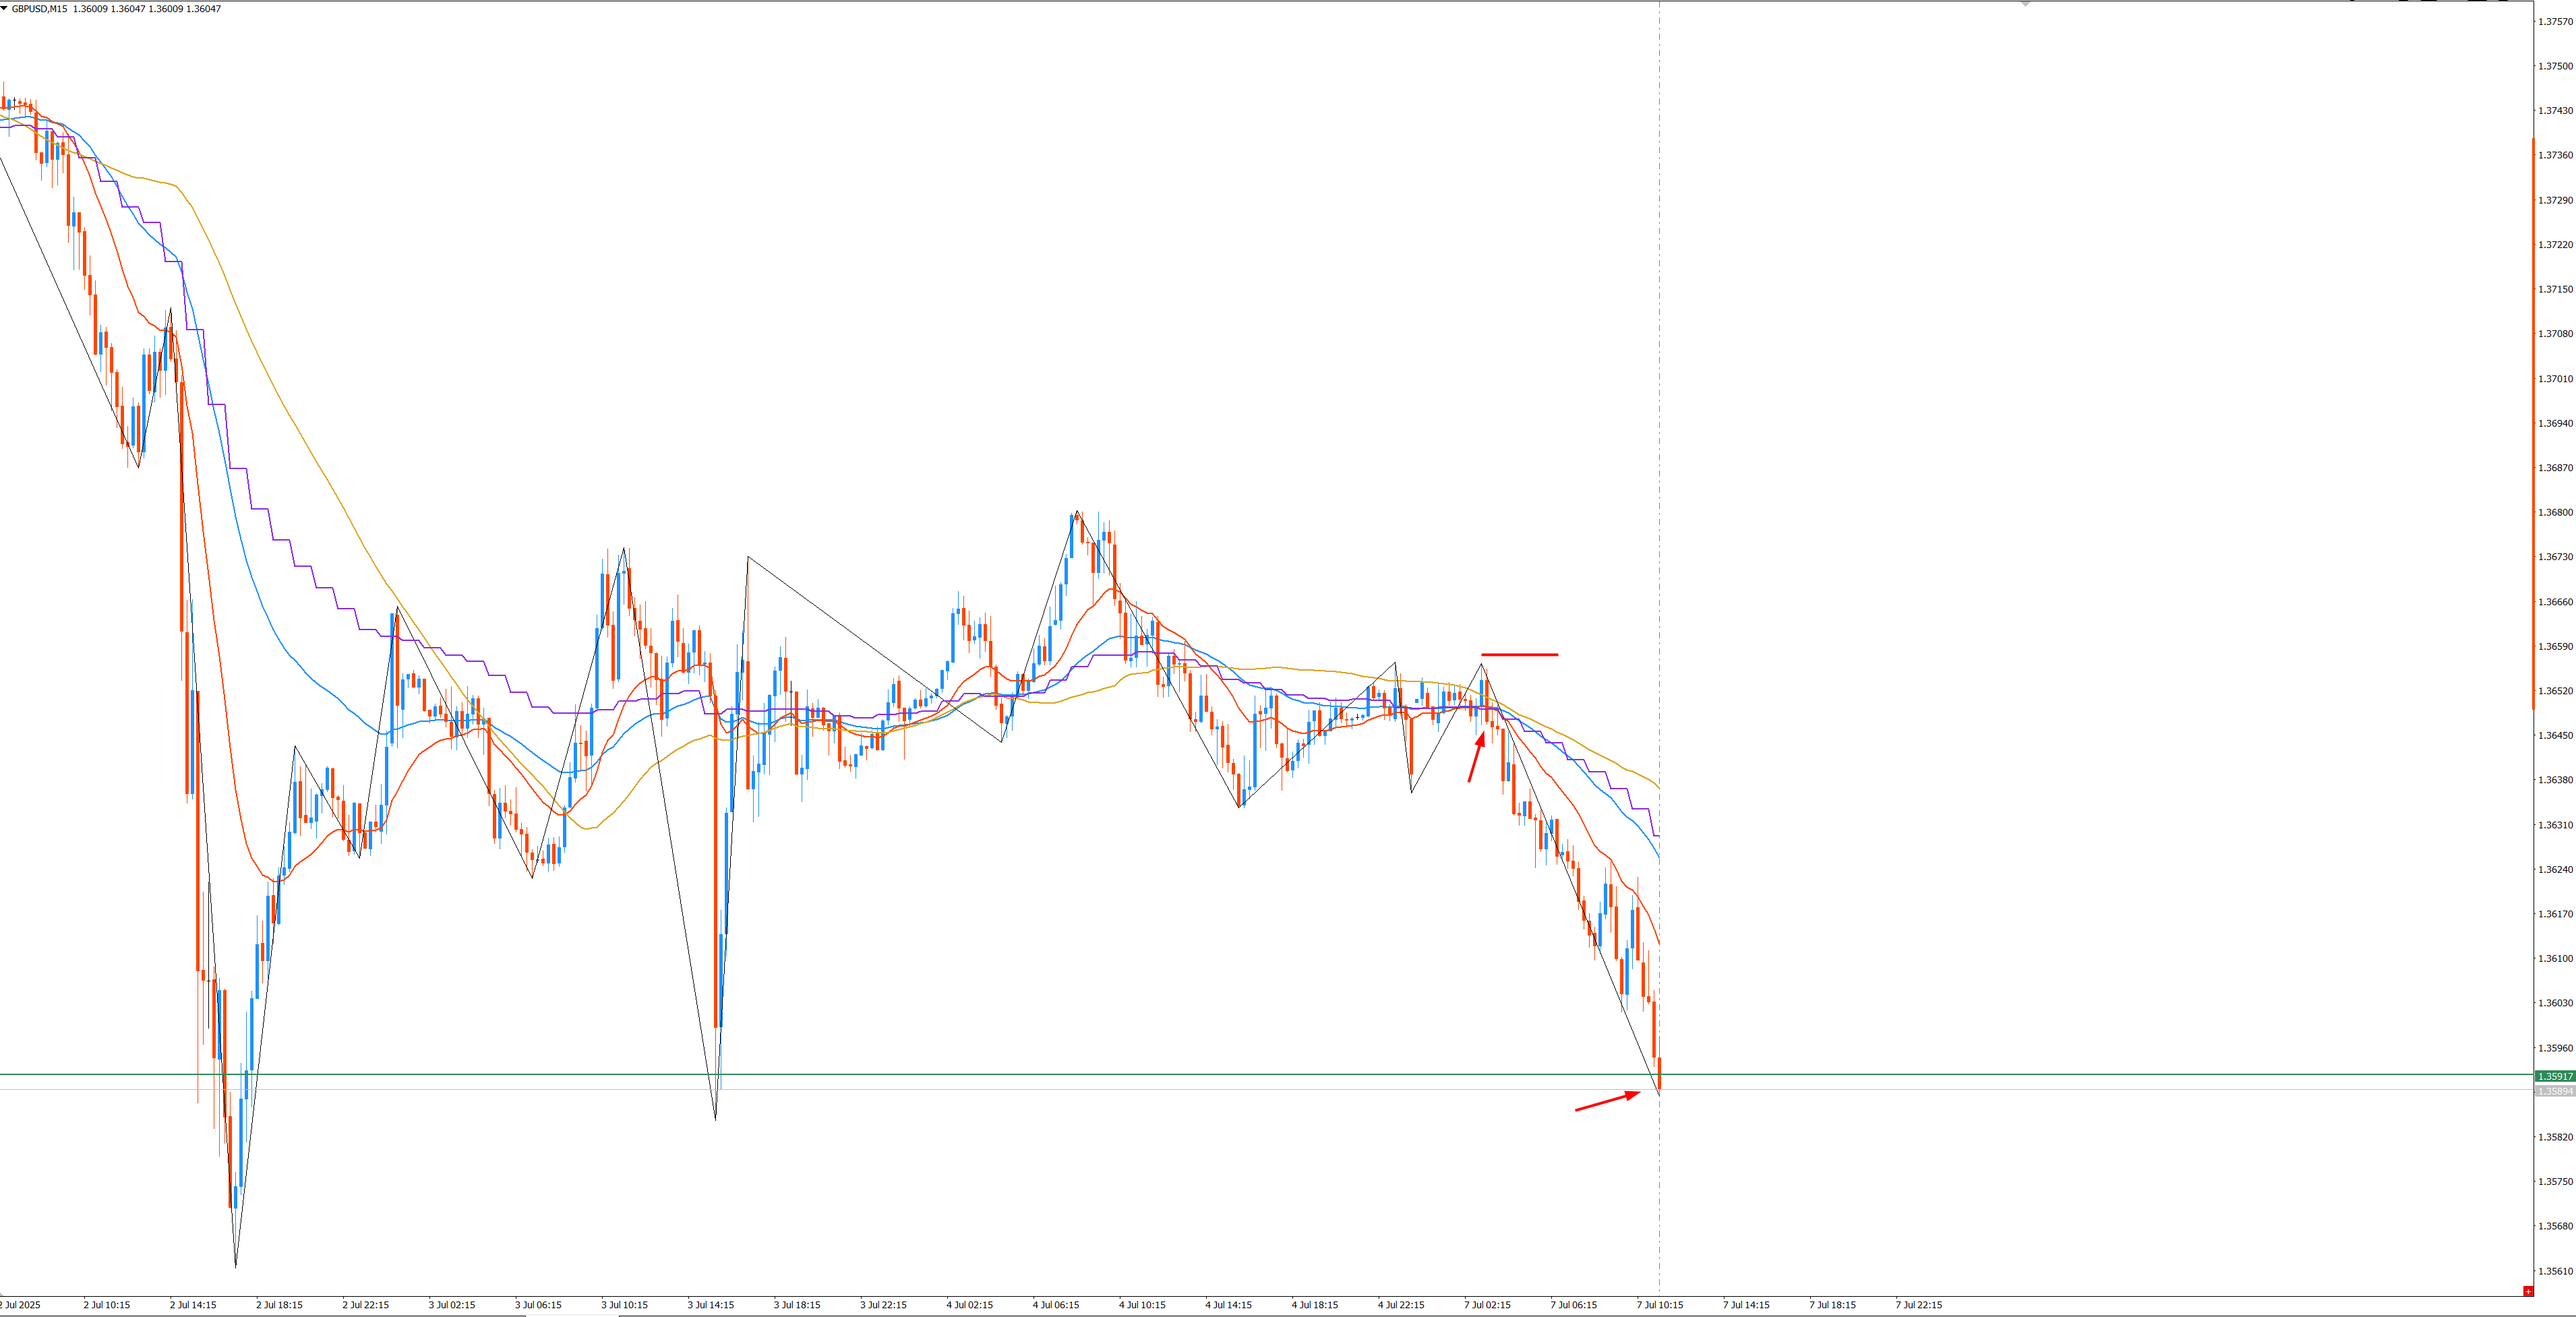The height and width of the screenshot is (1317, 2576).
Task: Click the gray 1.35894 bid price label
Action: [x=2555, y=1091]
